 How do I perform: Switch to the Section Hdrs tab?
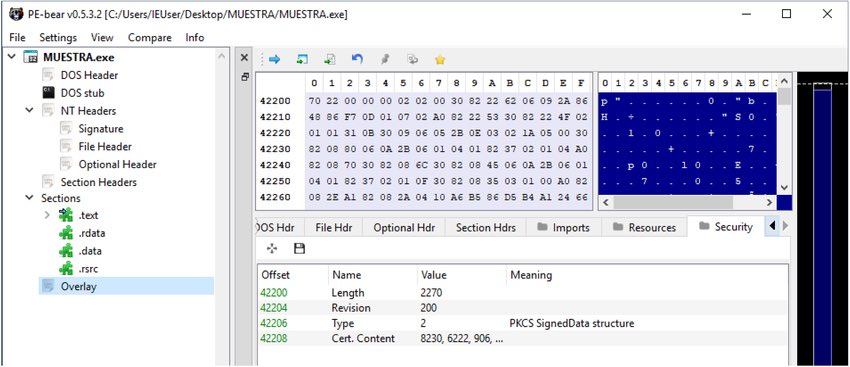(x=486, y=228)
